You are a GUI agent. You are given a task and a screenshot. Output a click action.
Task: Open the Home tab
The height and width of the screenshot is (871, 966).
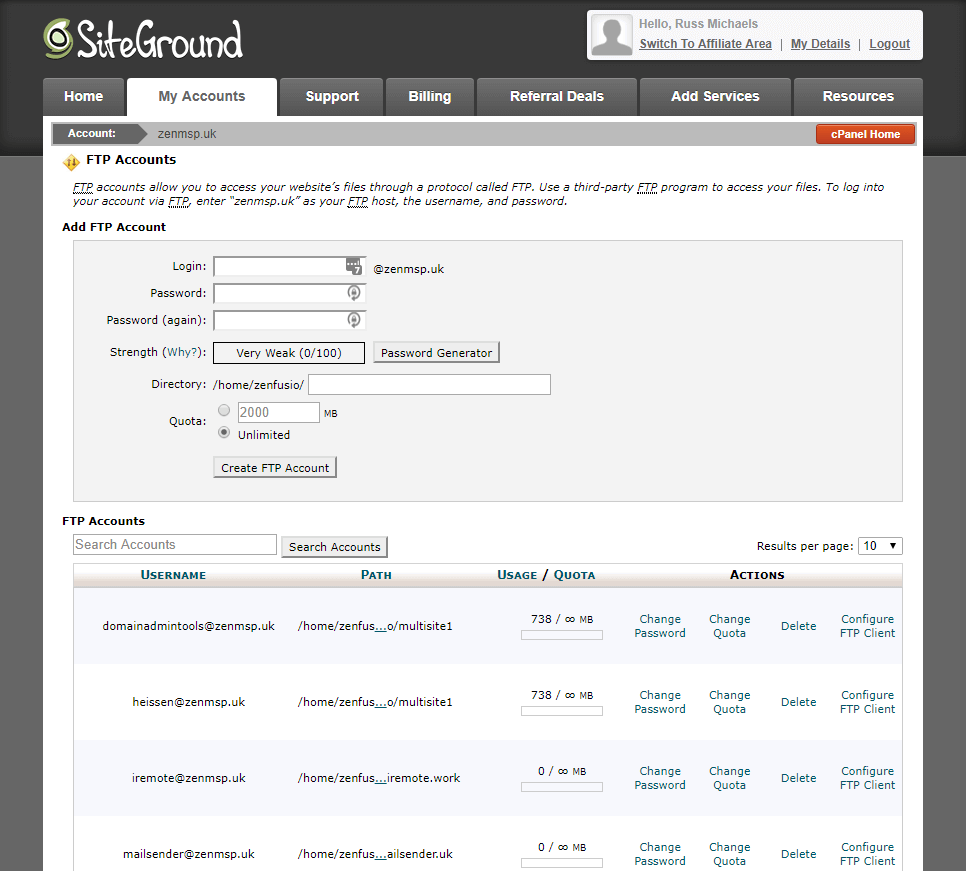[x=84, y=97]
